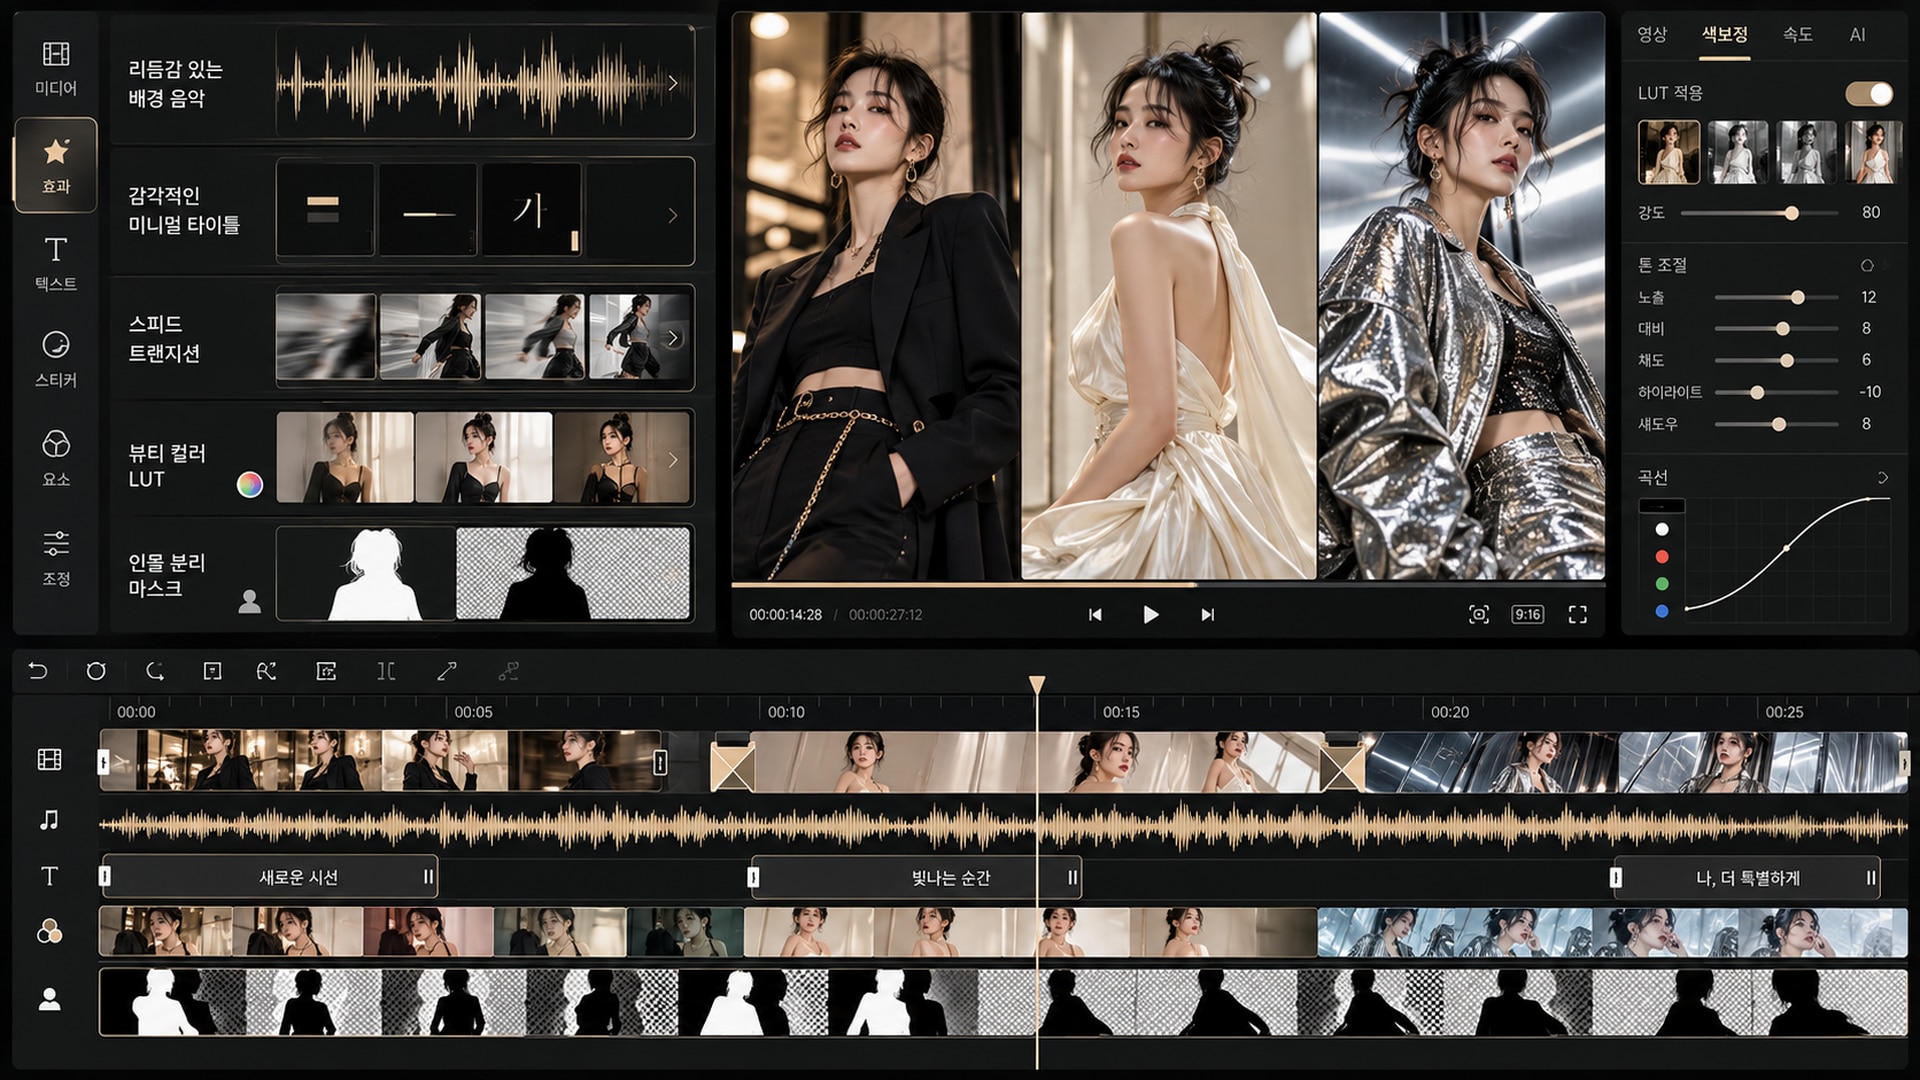Screen dimensions: 1920x1080
Task: Open the 텍스트 text tool
Action: [56, 262]
